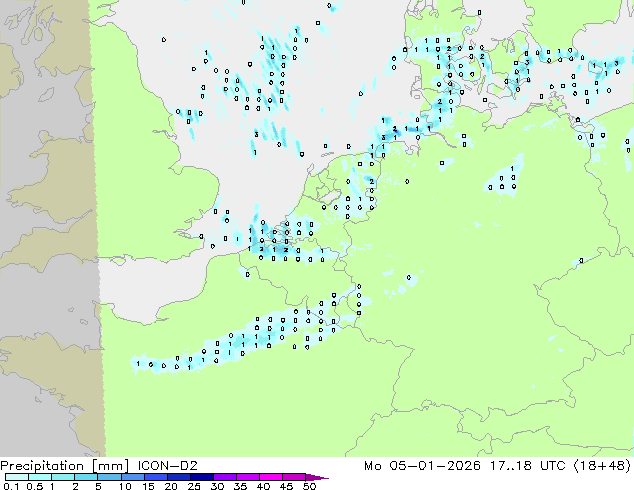The image size is (634, 490).
Task: Click the legend value "30"
Action: [217, 486]
